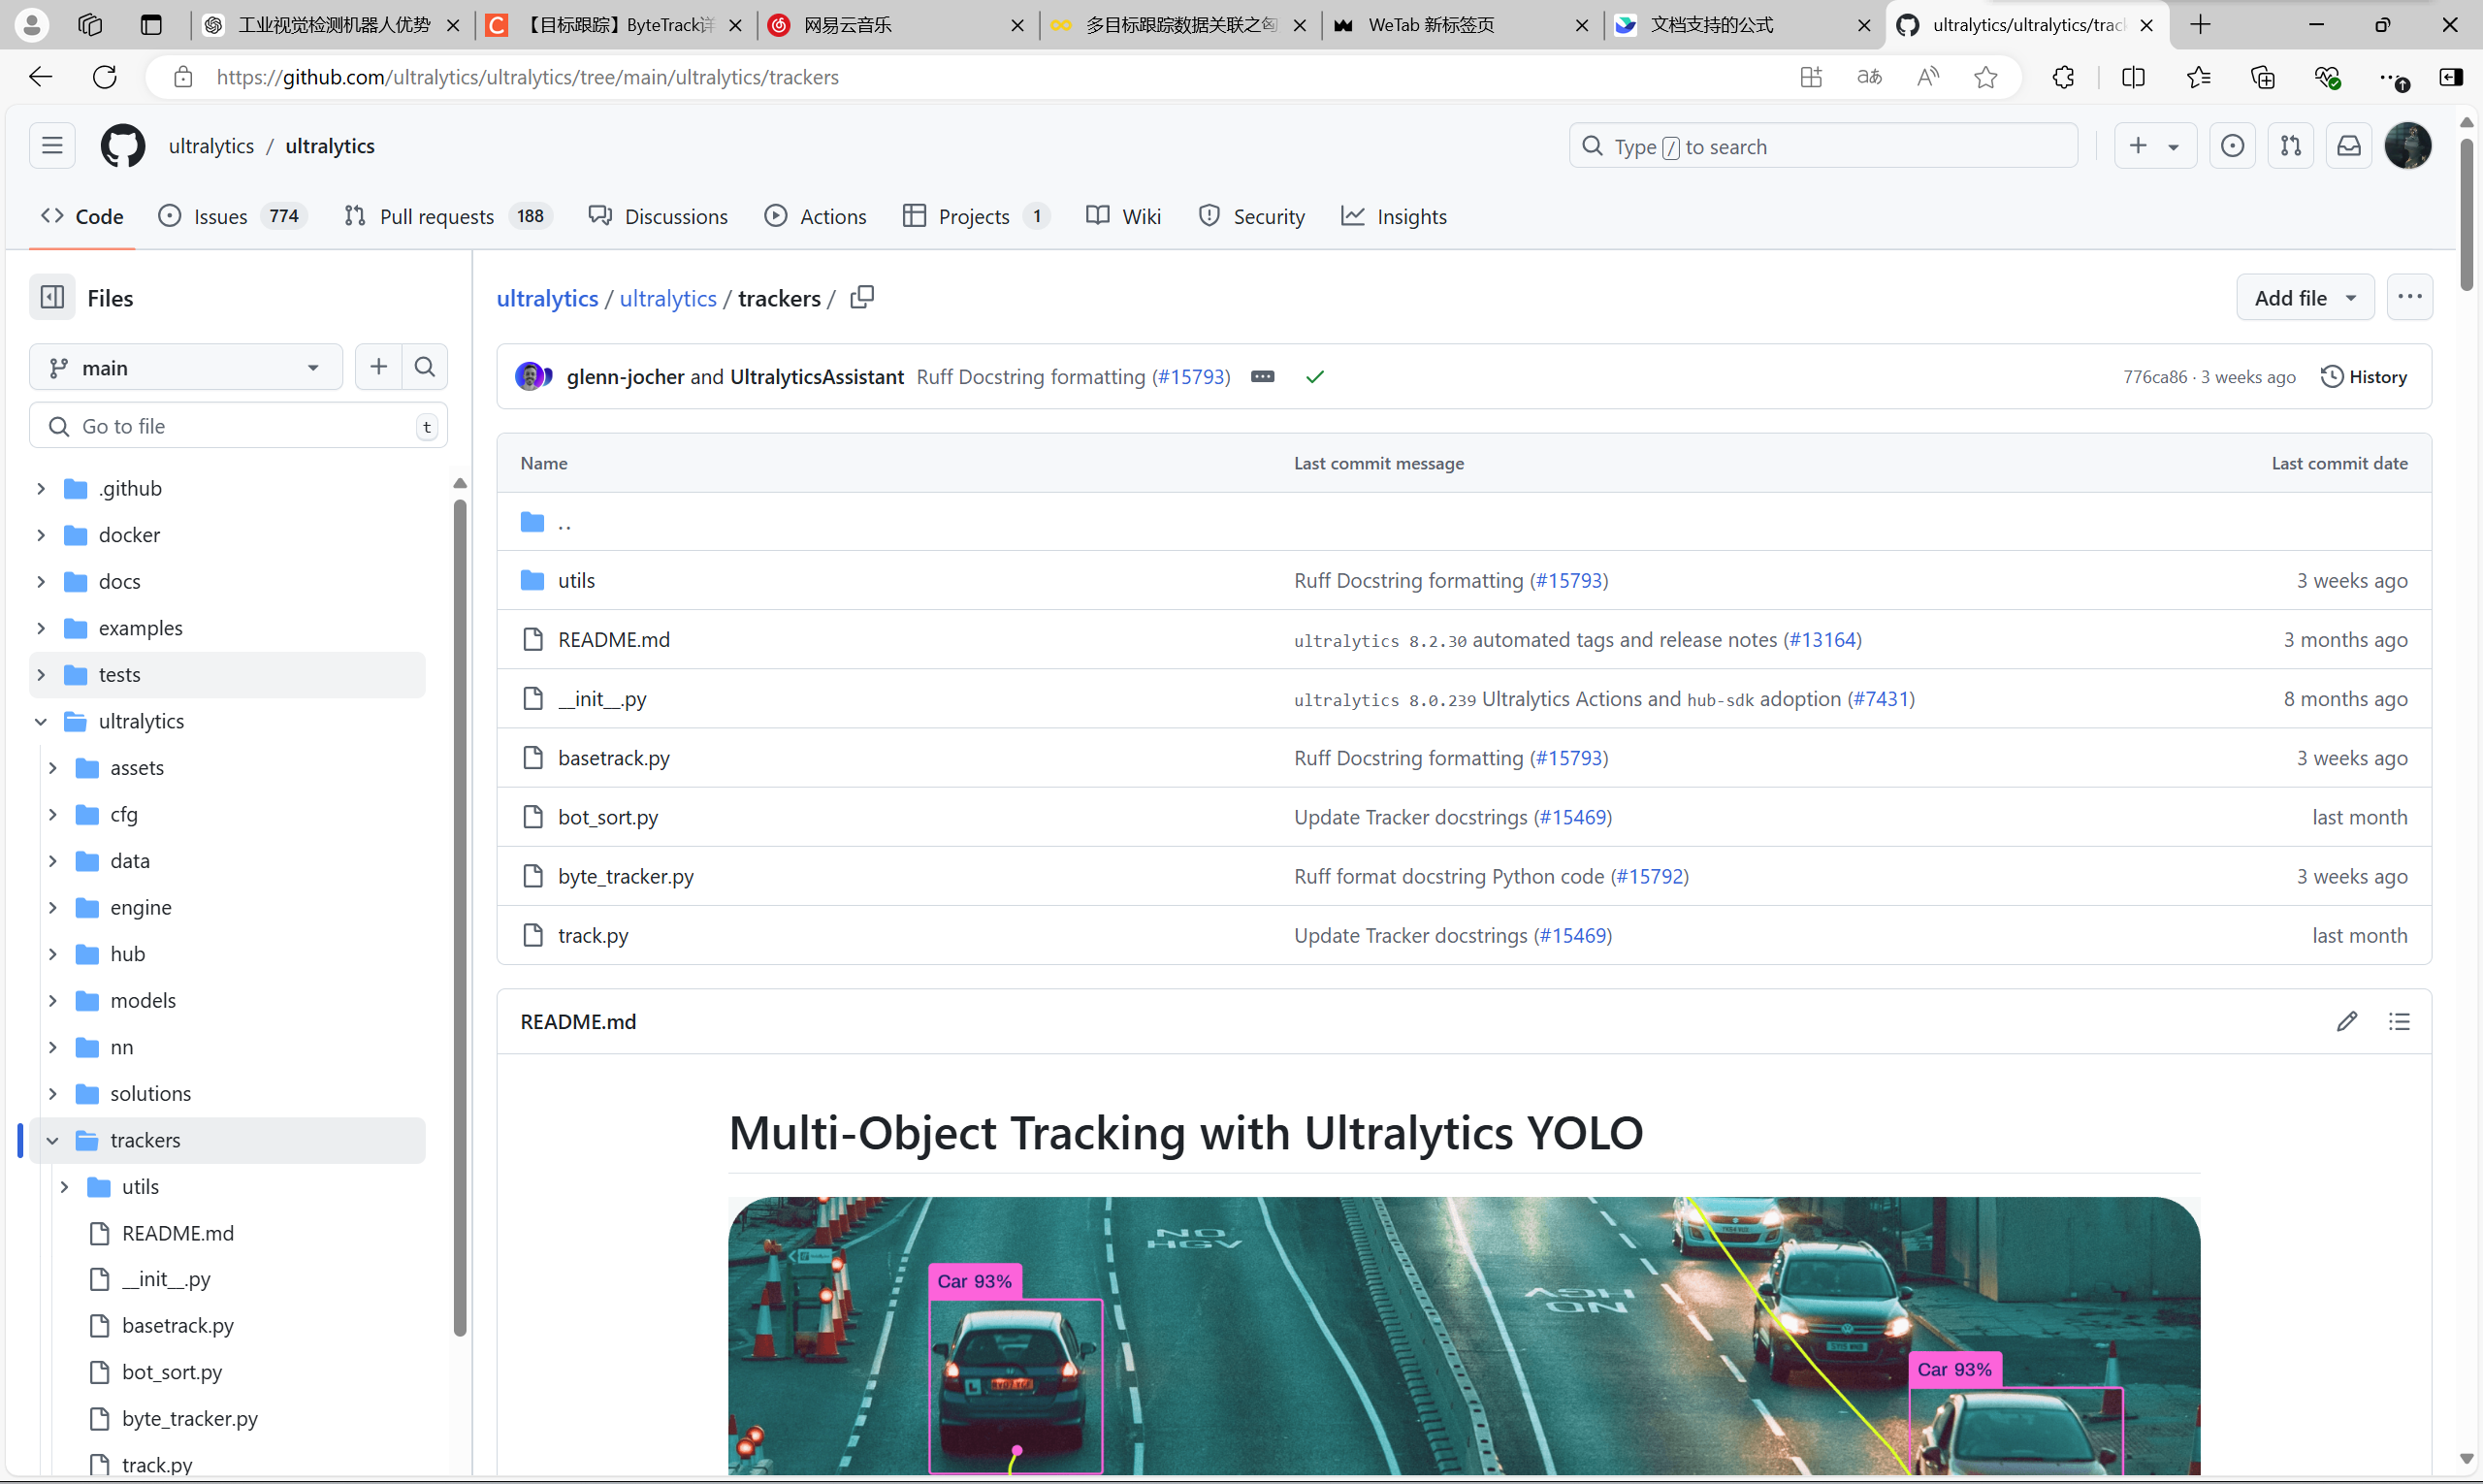The height and width of the screenshot is (1484, 2483).
Task: Expand the .github folder in tree
Action: [x=41, y=488]
